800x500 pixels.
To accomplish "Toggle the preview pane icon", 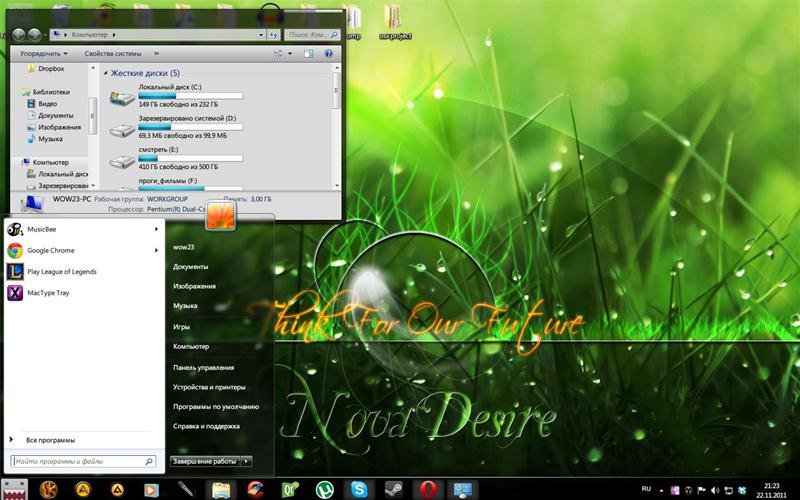I will 308,54.
